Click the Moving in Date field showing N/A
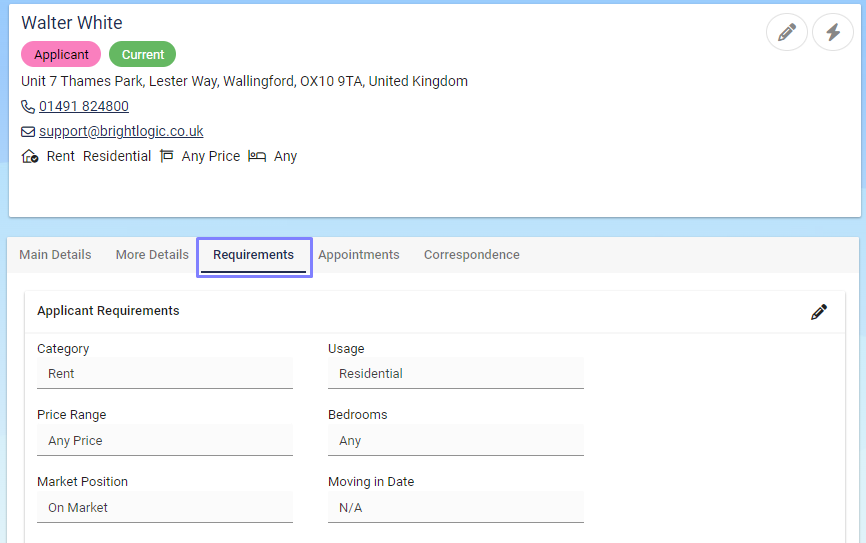This screenshot has height=543, width=866. tap(456, 507)
